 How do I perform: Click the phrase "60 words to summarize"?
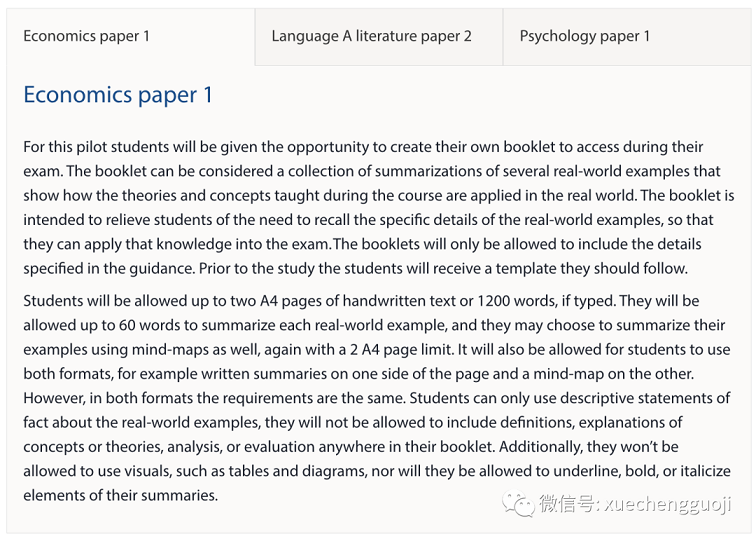199,325
